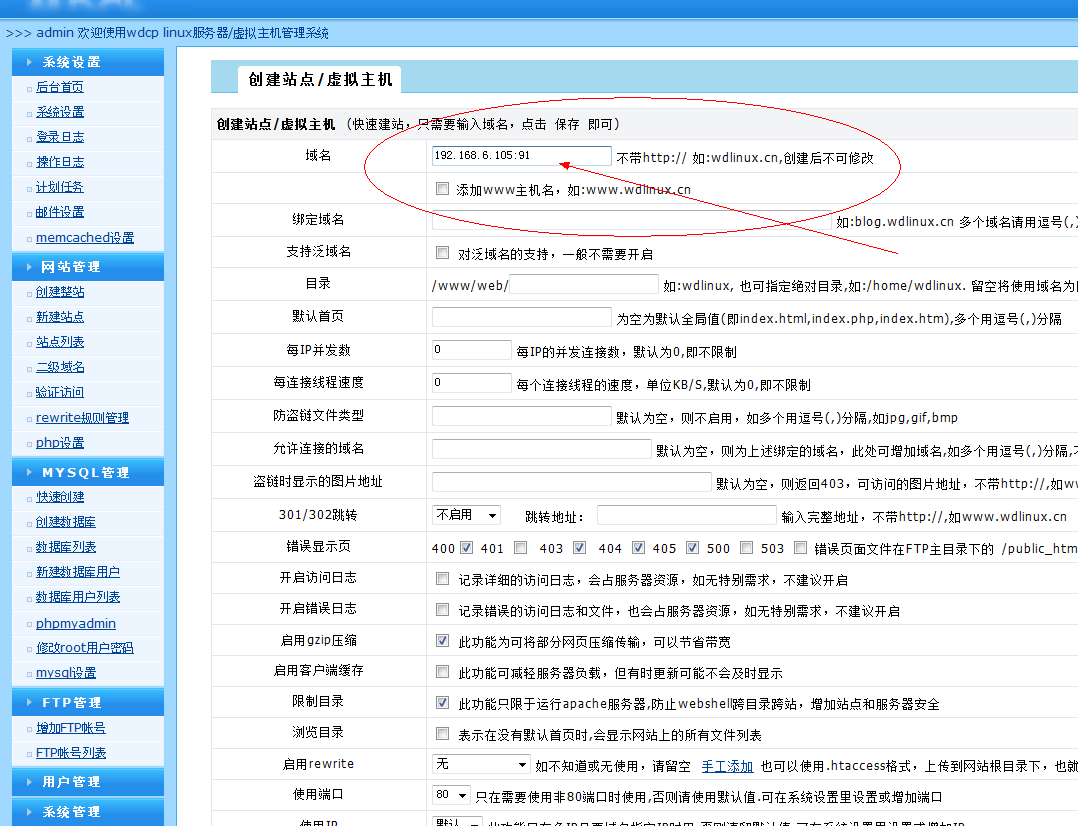This screenshot has width=1078, height=826.
Task: Enable 浏览目录 checkbox
Action: click(442, 734)
